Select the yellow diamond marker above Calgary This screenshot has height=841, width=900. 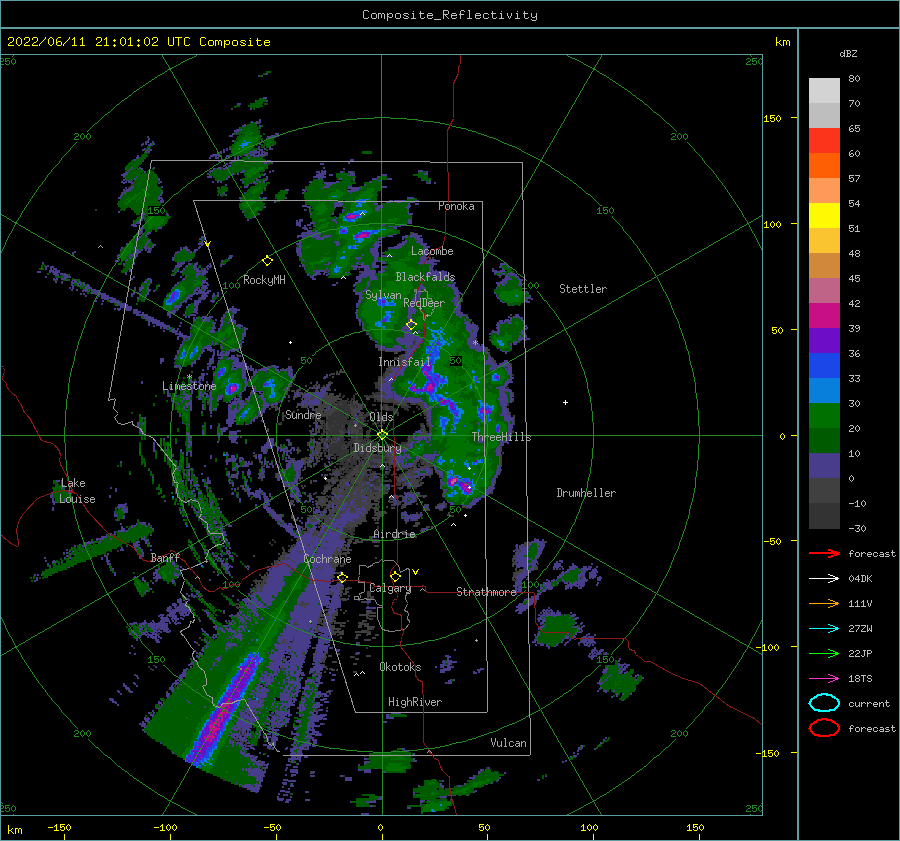click(x=395, y=576)
